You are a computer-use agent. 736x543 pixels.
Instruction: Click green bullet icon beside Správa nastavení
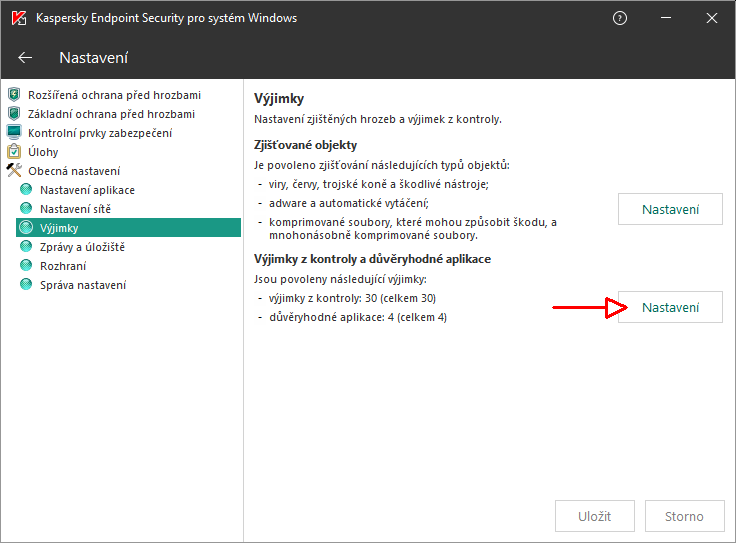coord(26,284)
